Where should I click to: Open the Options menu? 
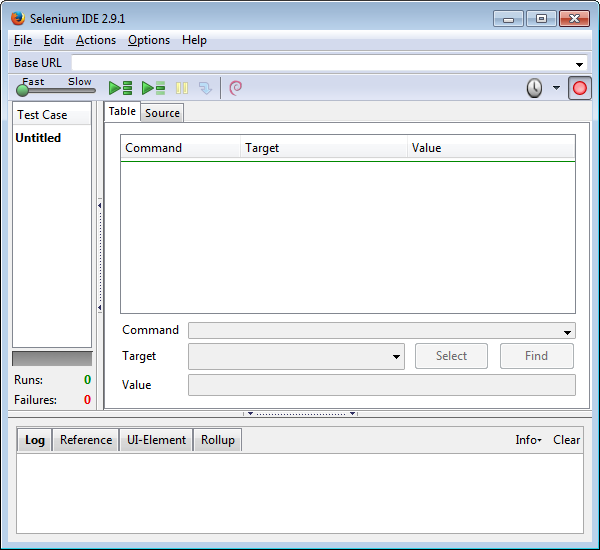coord(149,40)
